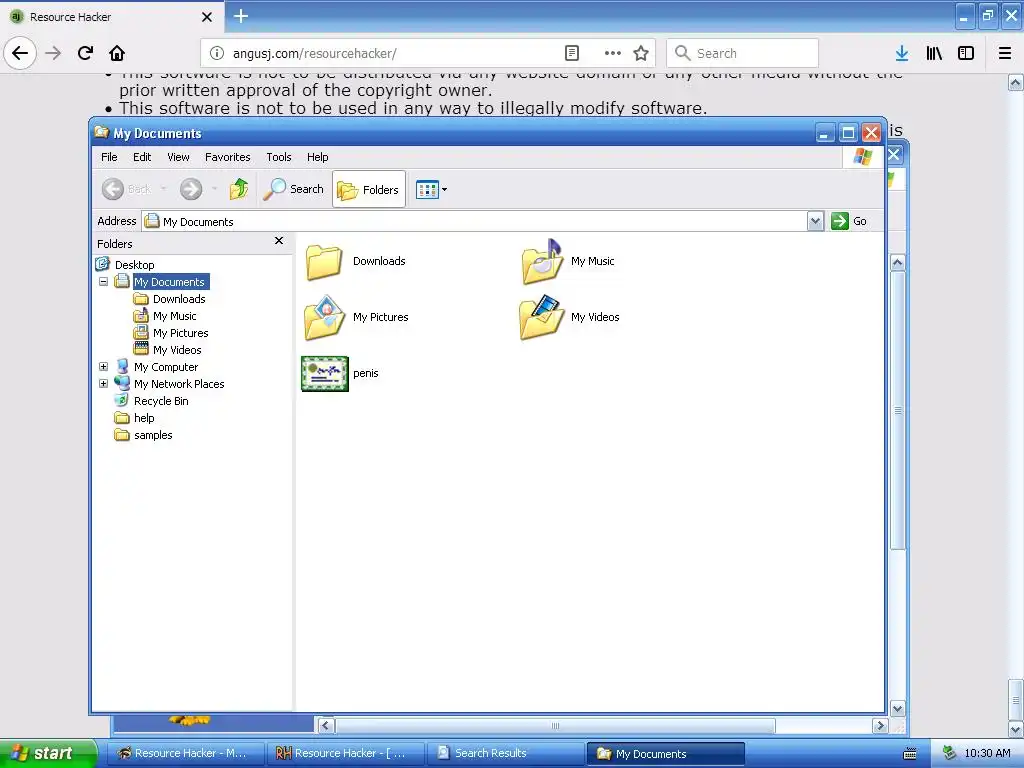Open Explorer Search pane
Image resolution: width=1024 pixels, height=768 pixels.
[x=293, y=189]
